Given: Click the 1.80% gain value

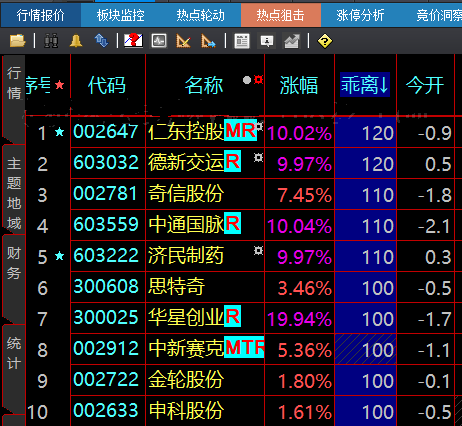Looking at the screenshot, I should click(x=305, y=381).
